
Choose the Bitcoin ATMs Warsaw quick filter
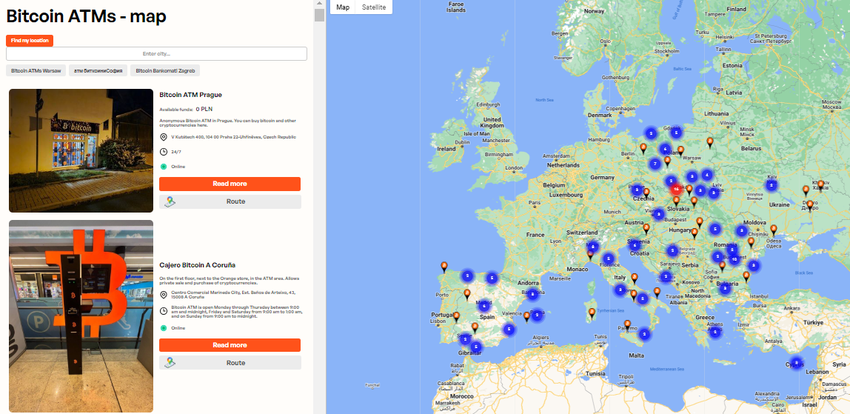[x=34, y=71]
